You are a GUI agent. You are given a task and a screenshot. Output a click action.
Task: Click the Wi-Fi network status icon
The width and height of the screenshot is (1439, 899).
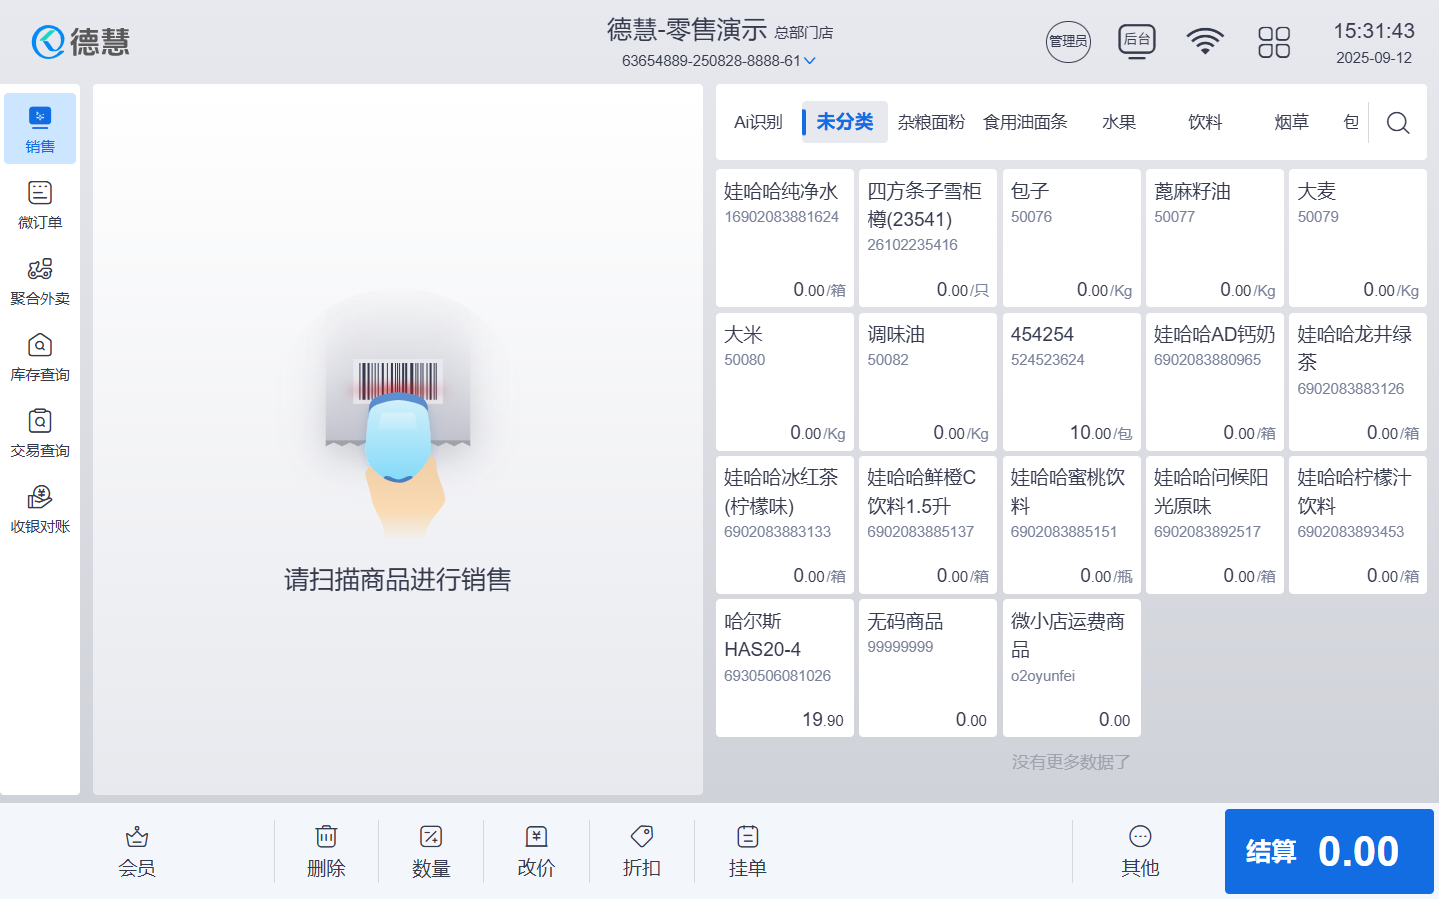coord(1205,41)
